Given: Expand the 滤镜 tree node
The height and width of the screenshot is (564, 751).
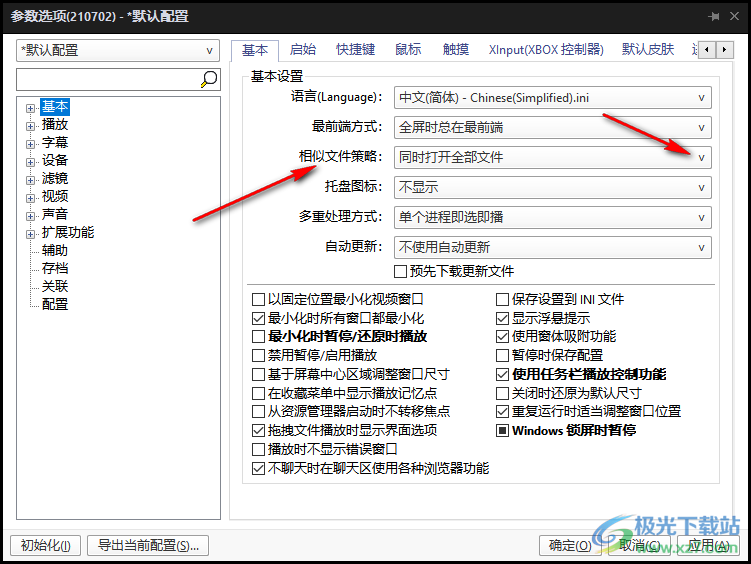Looking at the screenshot, I should [x=31, y=180].
